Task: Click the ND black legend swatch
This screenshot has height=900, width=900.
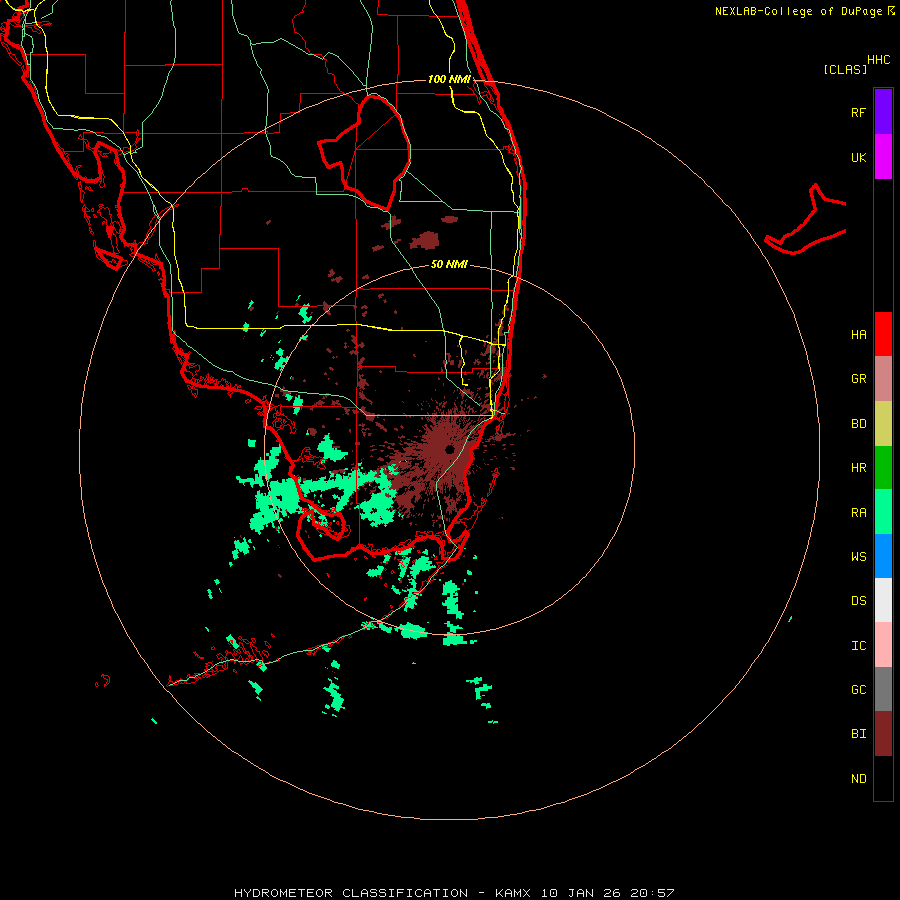Action: pyautogui.click(x=883, y=778)
